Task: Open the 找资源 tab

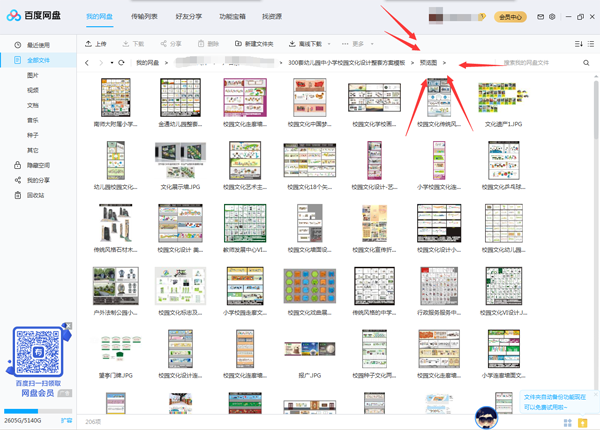Action: [272, 16]
